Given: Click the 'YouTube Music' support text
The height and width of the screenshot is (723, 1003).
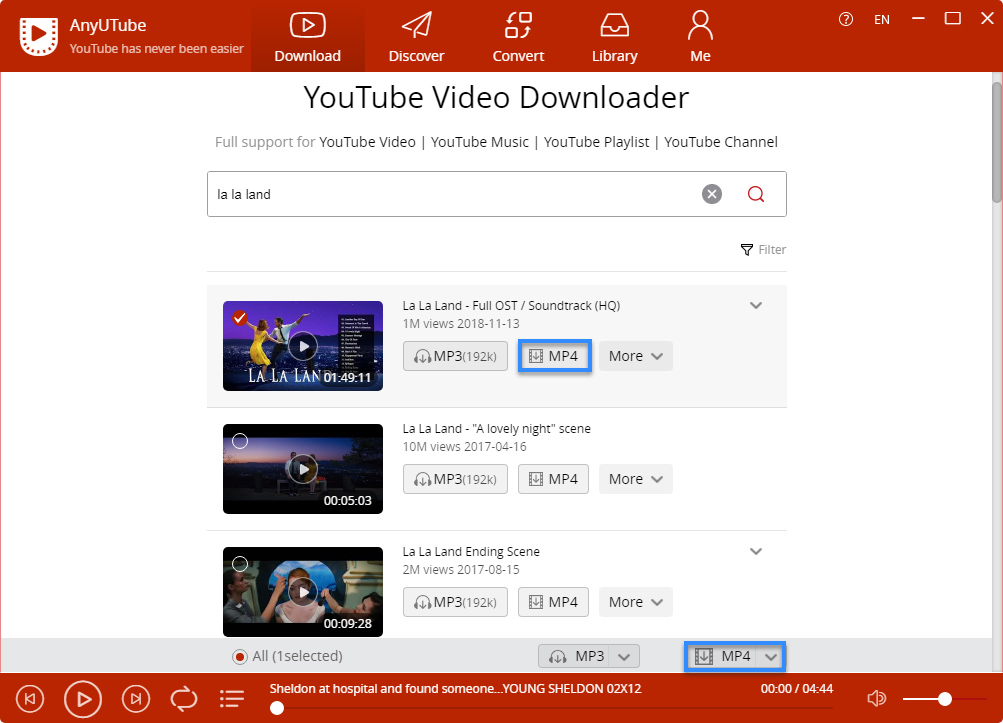Looking at the screenshot, I should tap(480, 142).
